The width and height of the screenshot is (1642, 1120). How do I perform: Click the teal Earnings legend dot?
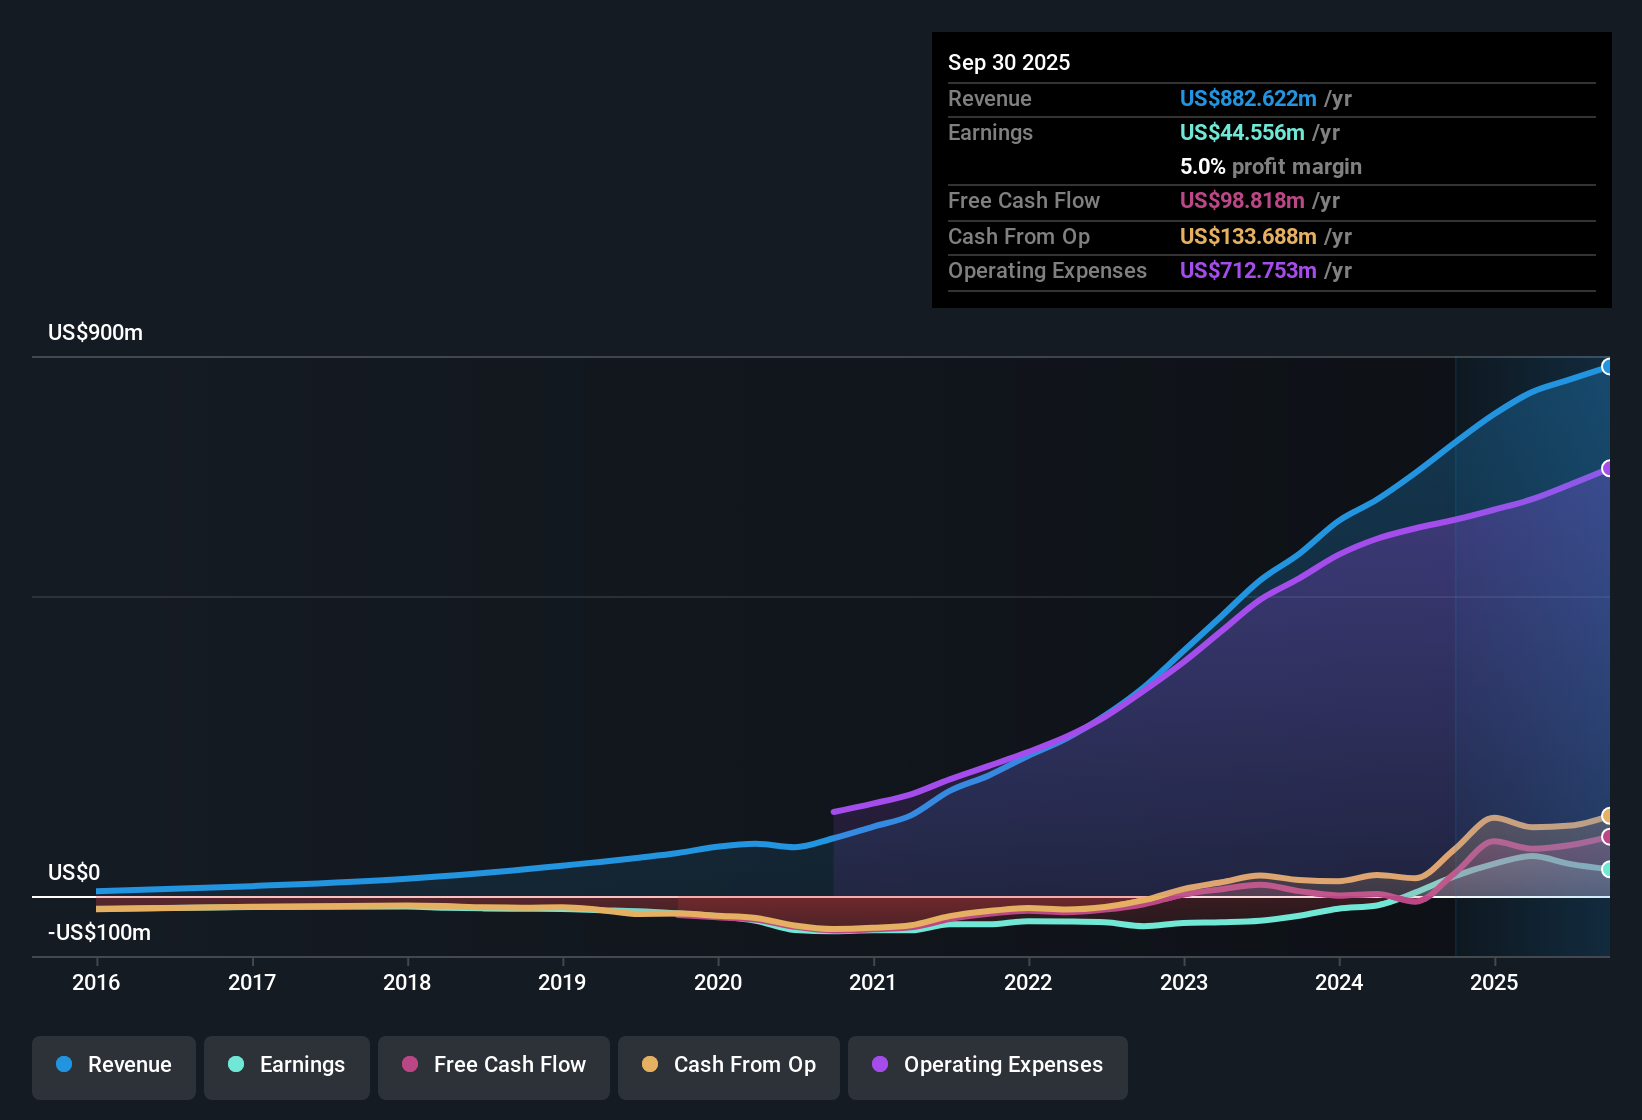236,1065
